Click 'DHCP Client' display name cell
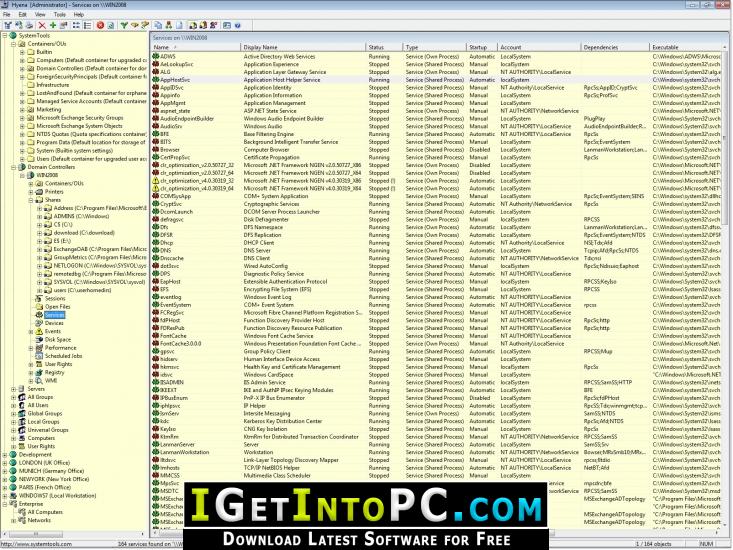Viewport: 733px width, 550px height. coord(259,243)
